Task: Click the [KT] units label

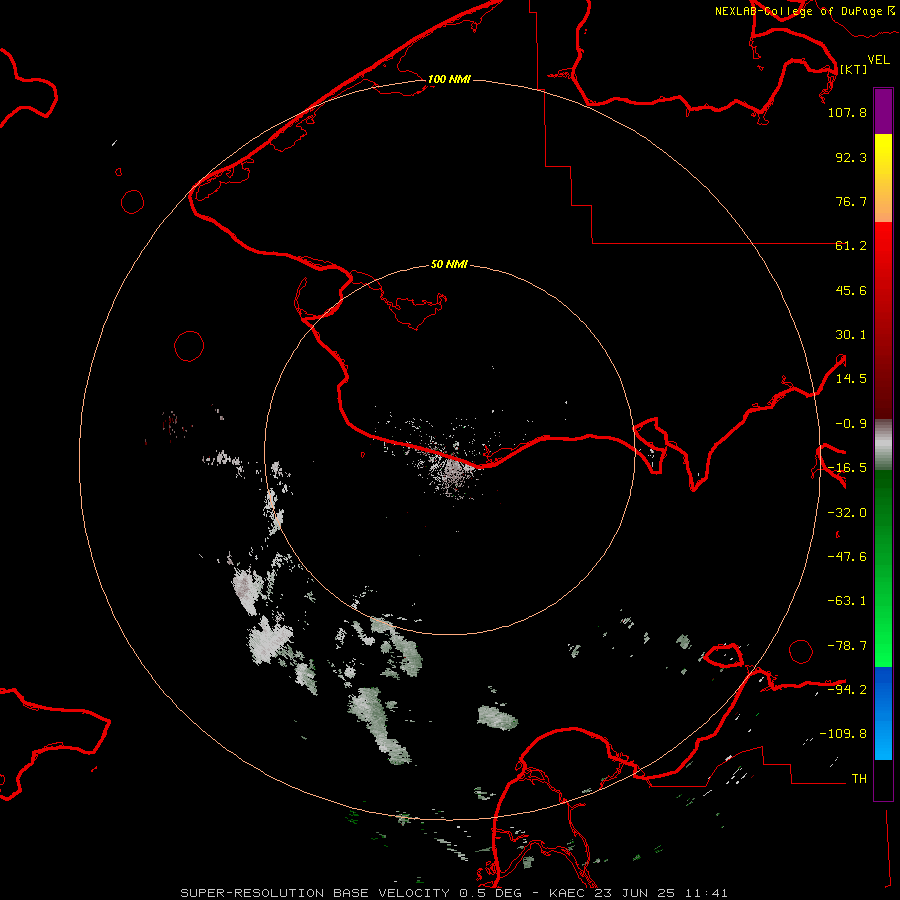Action: pyautogui.click(x=854, y=69)
